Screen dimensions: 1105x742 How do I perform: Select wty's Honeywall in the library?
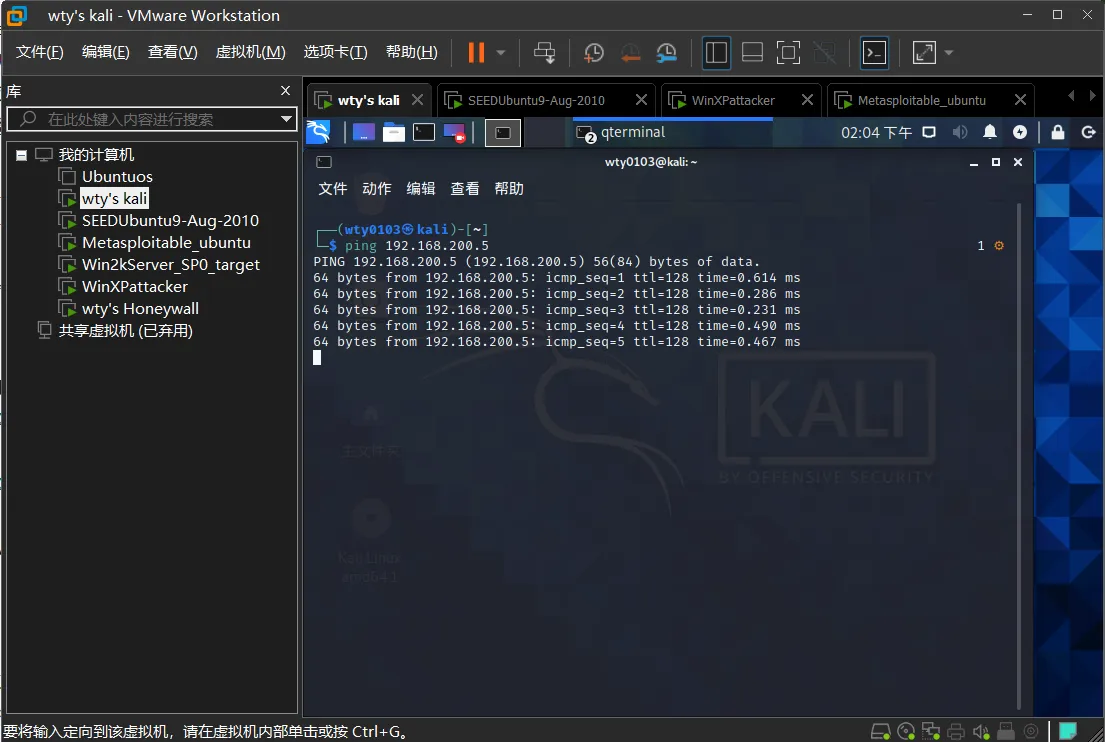click(x=140, y=309)
